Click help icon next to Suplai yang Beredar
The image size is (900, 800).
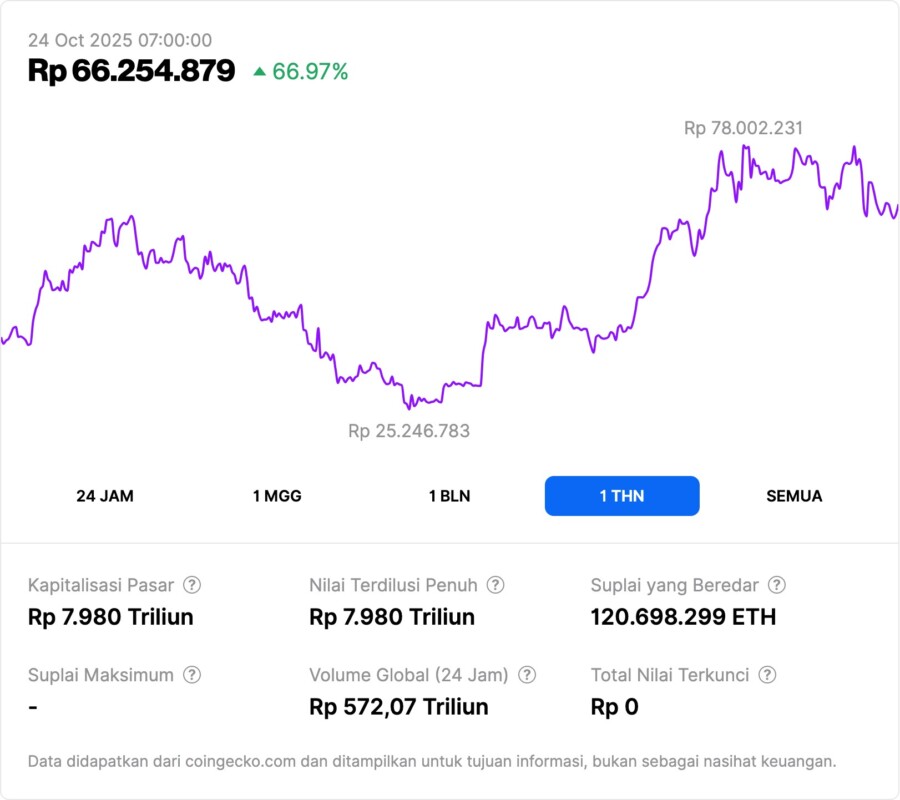point(776,585)
